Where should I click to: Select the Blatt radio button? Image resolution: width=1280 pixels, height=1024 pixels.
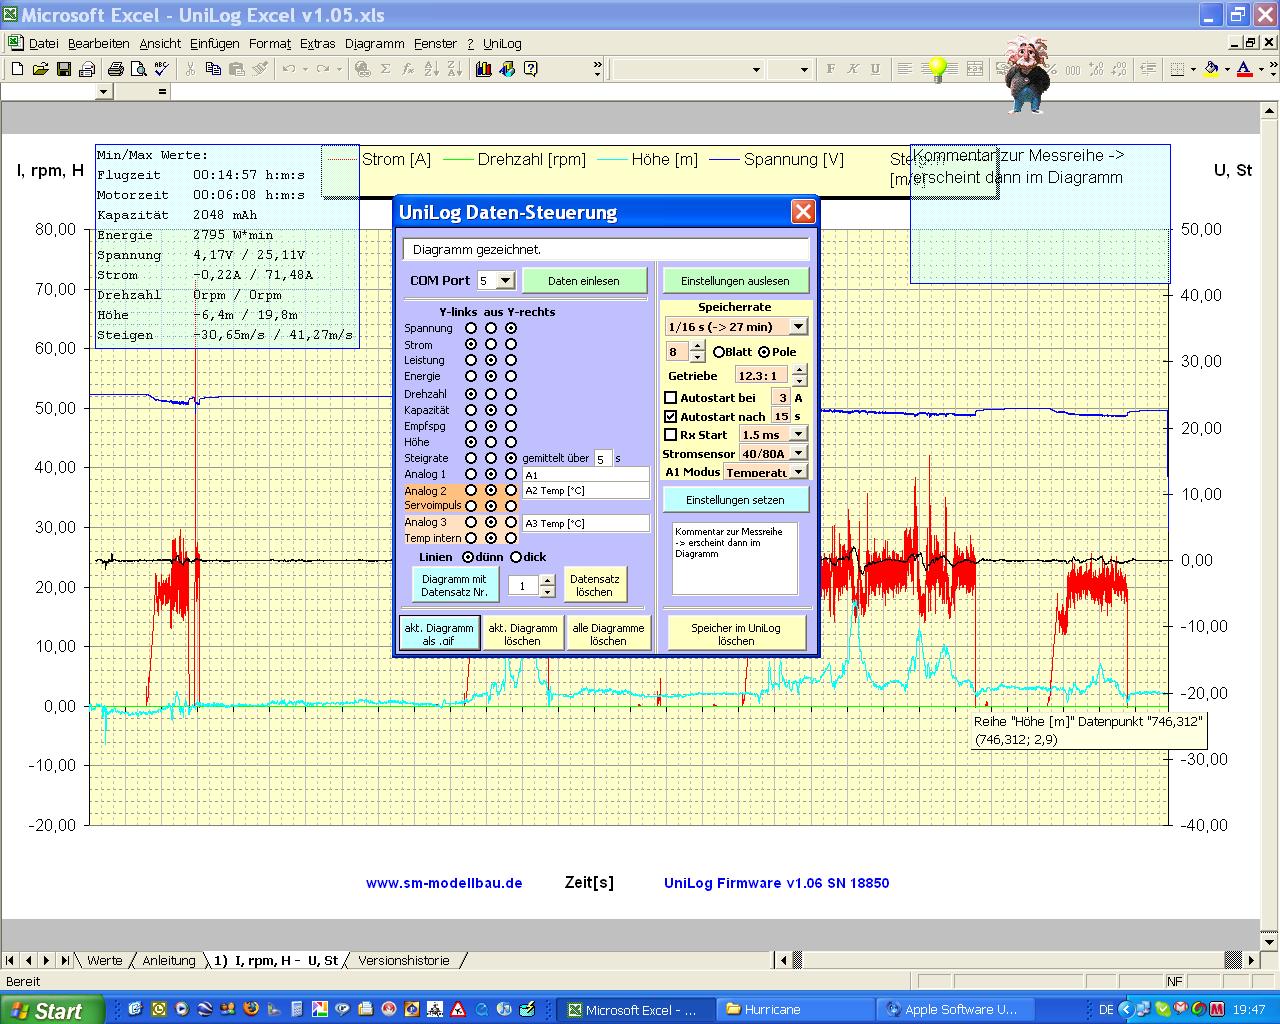pos(719,352)
